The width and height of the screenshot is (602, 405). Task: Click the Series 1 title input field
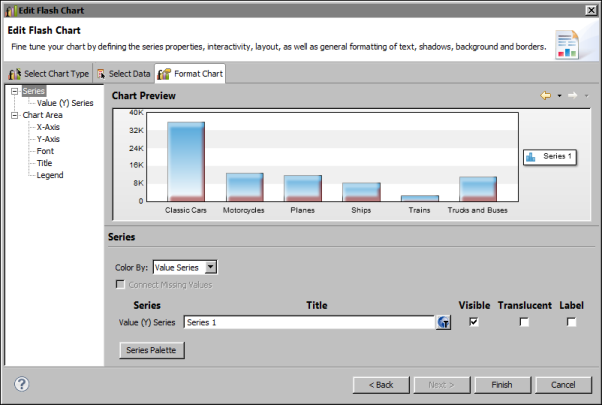click(x=307, y=322)
